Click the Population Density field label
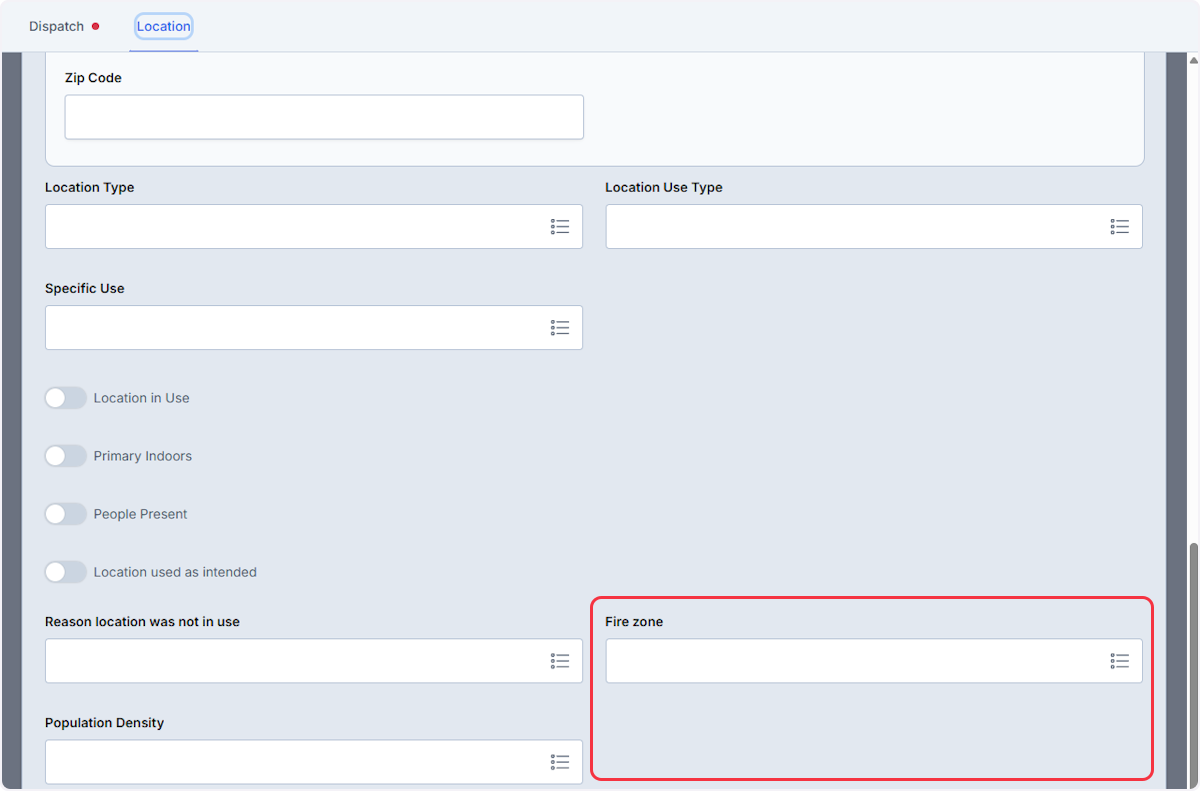The height and width of the screenshot is (791, 1200). tap(104, 723)
